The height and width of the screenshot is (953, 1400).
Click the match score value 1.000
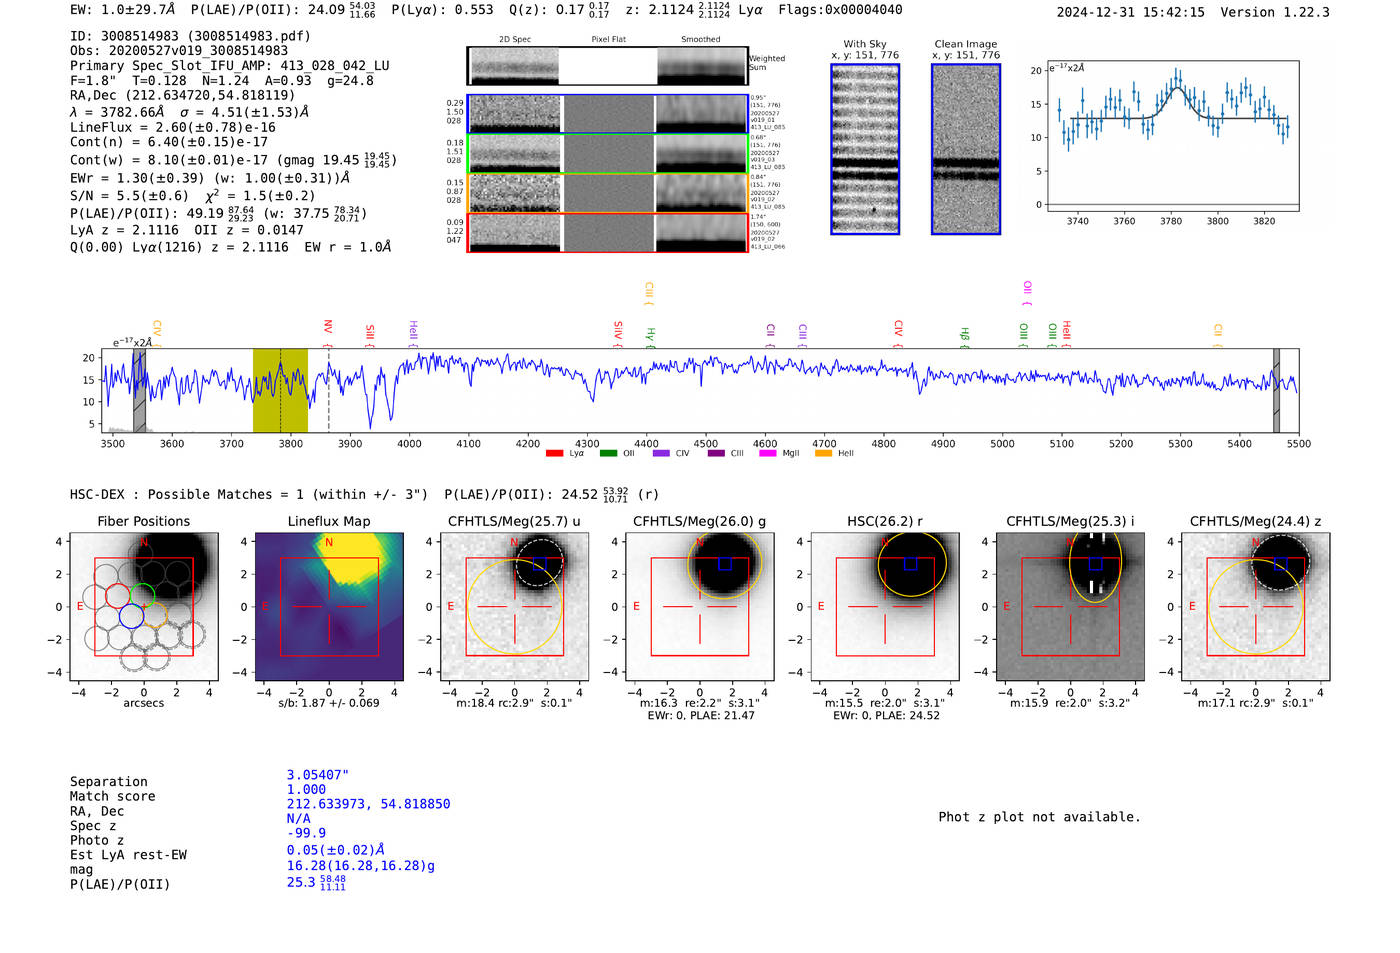coord(306,790)
